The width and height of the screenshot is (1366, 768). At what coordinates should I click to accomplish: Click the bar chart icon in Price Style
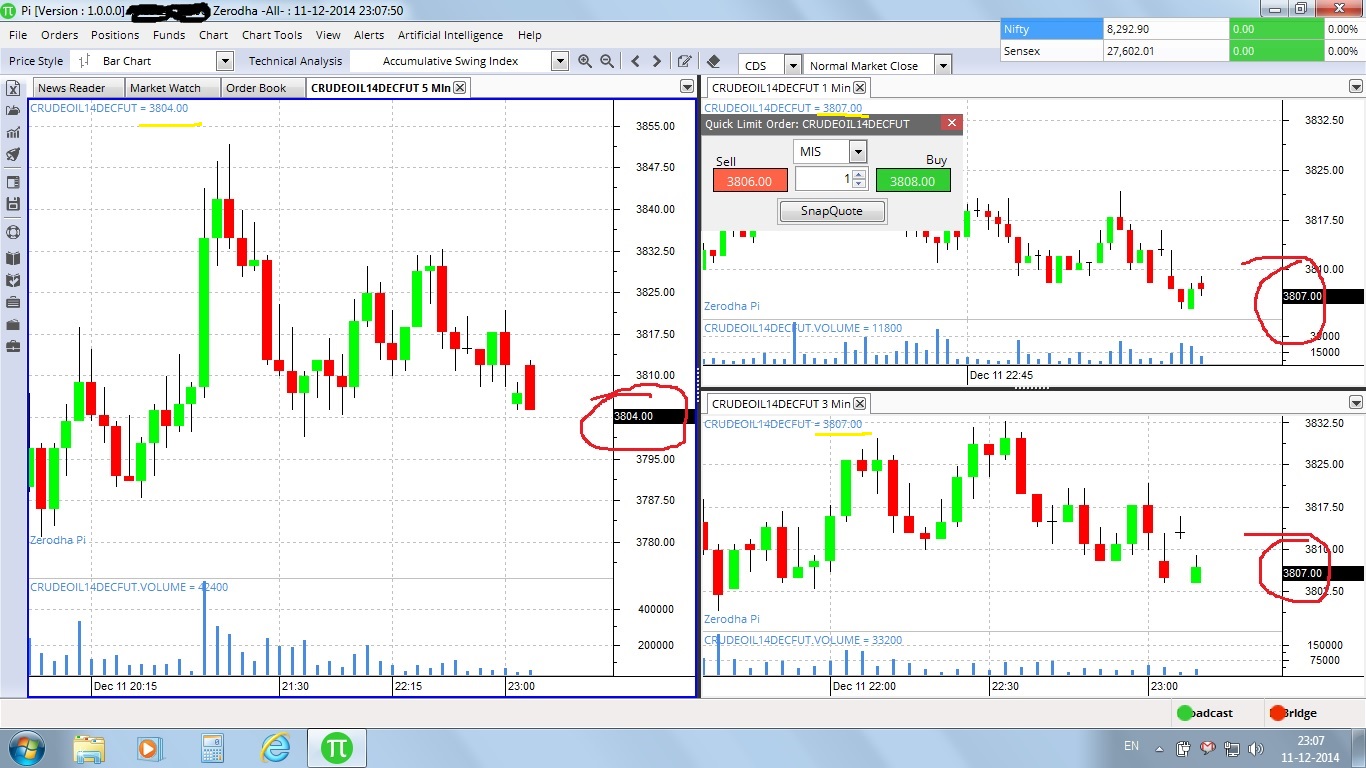click(x=84, y=61)
